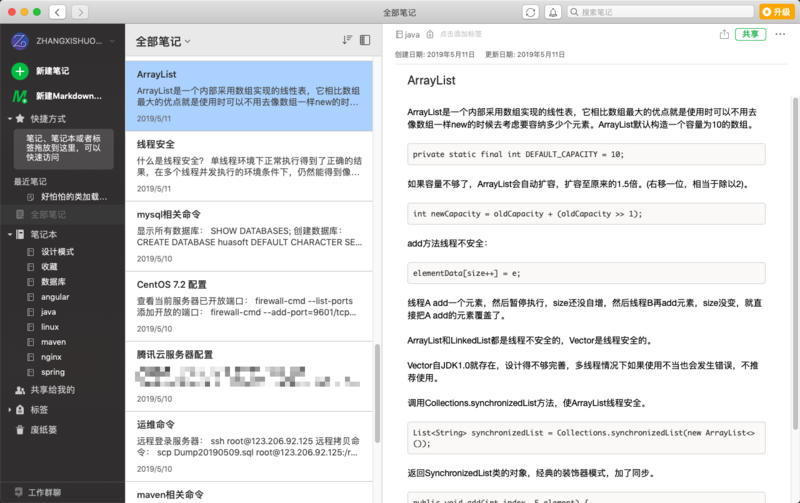Go forward with the right arrow button
This screenshot has height=503, width=800.
pyautogui.click(x=80, y=12)
